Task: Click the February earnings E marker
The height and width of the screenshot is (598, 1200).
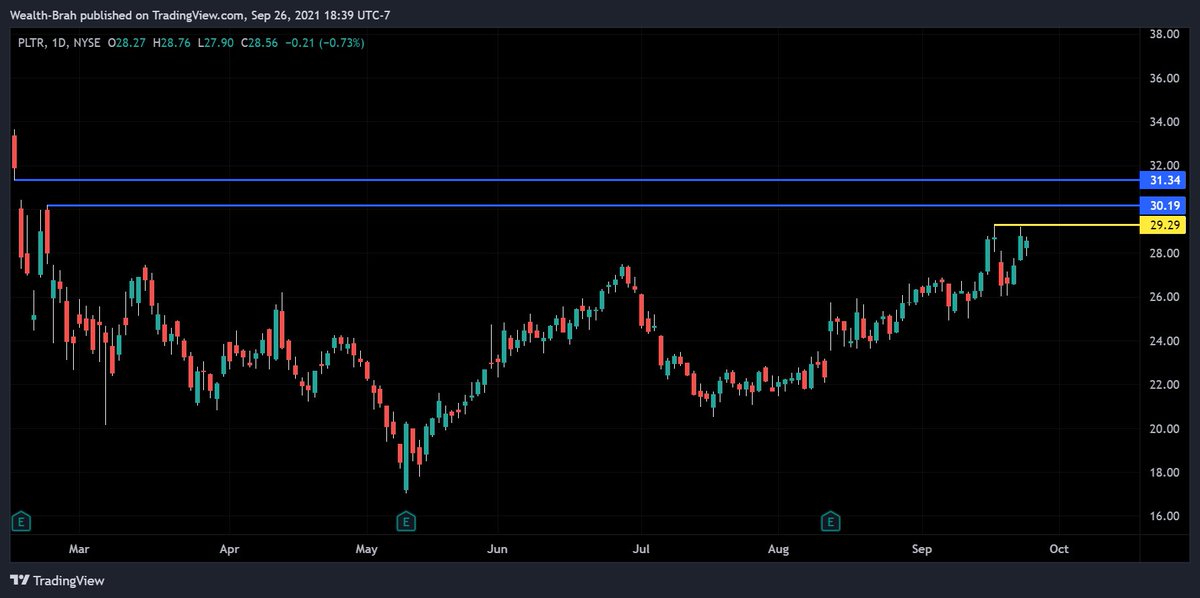Action: click(x=21, y=520)
